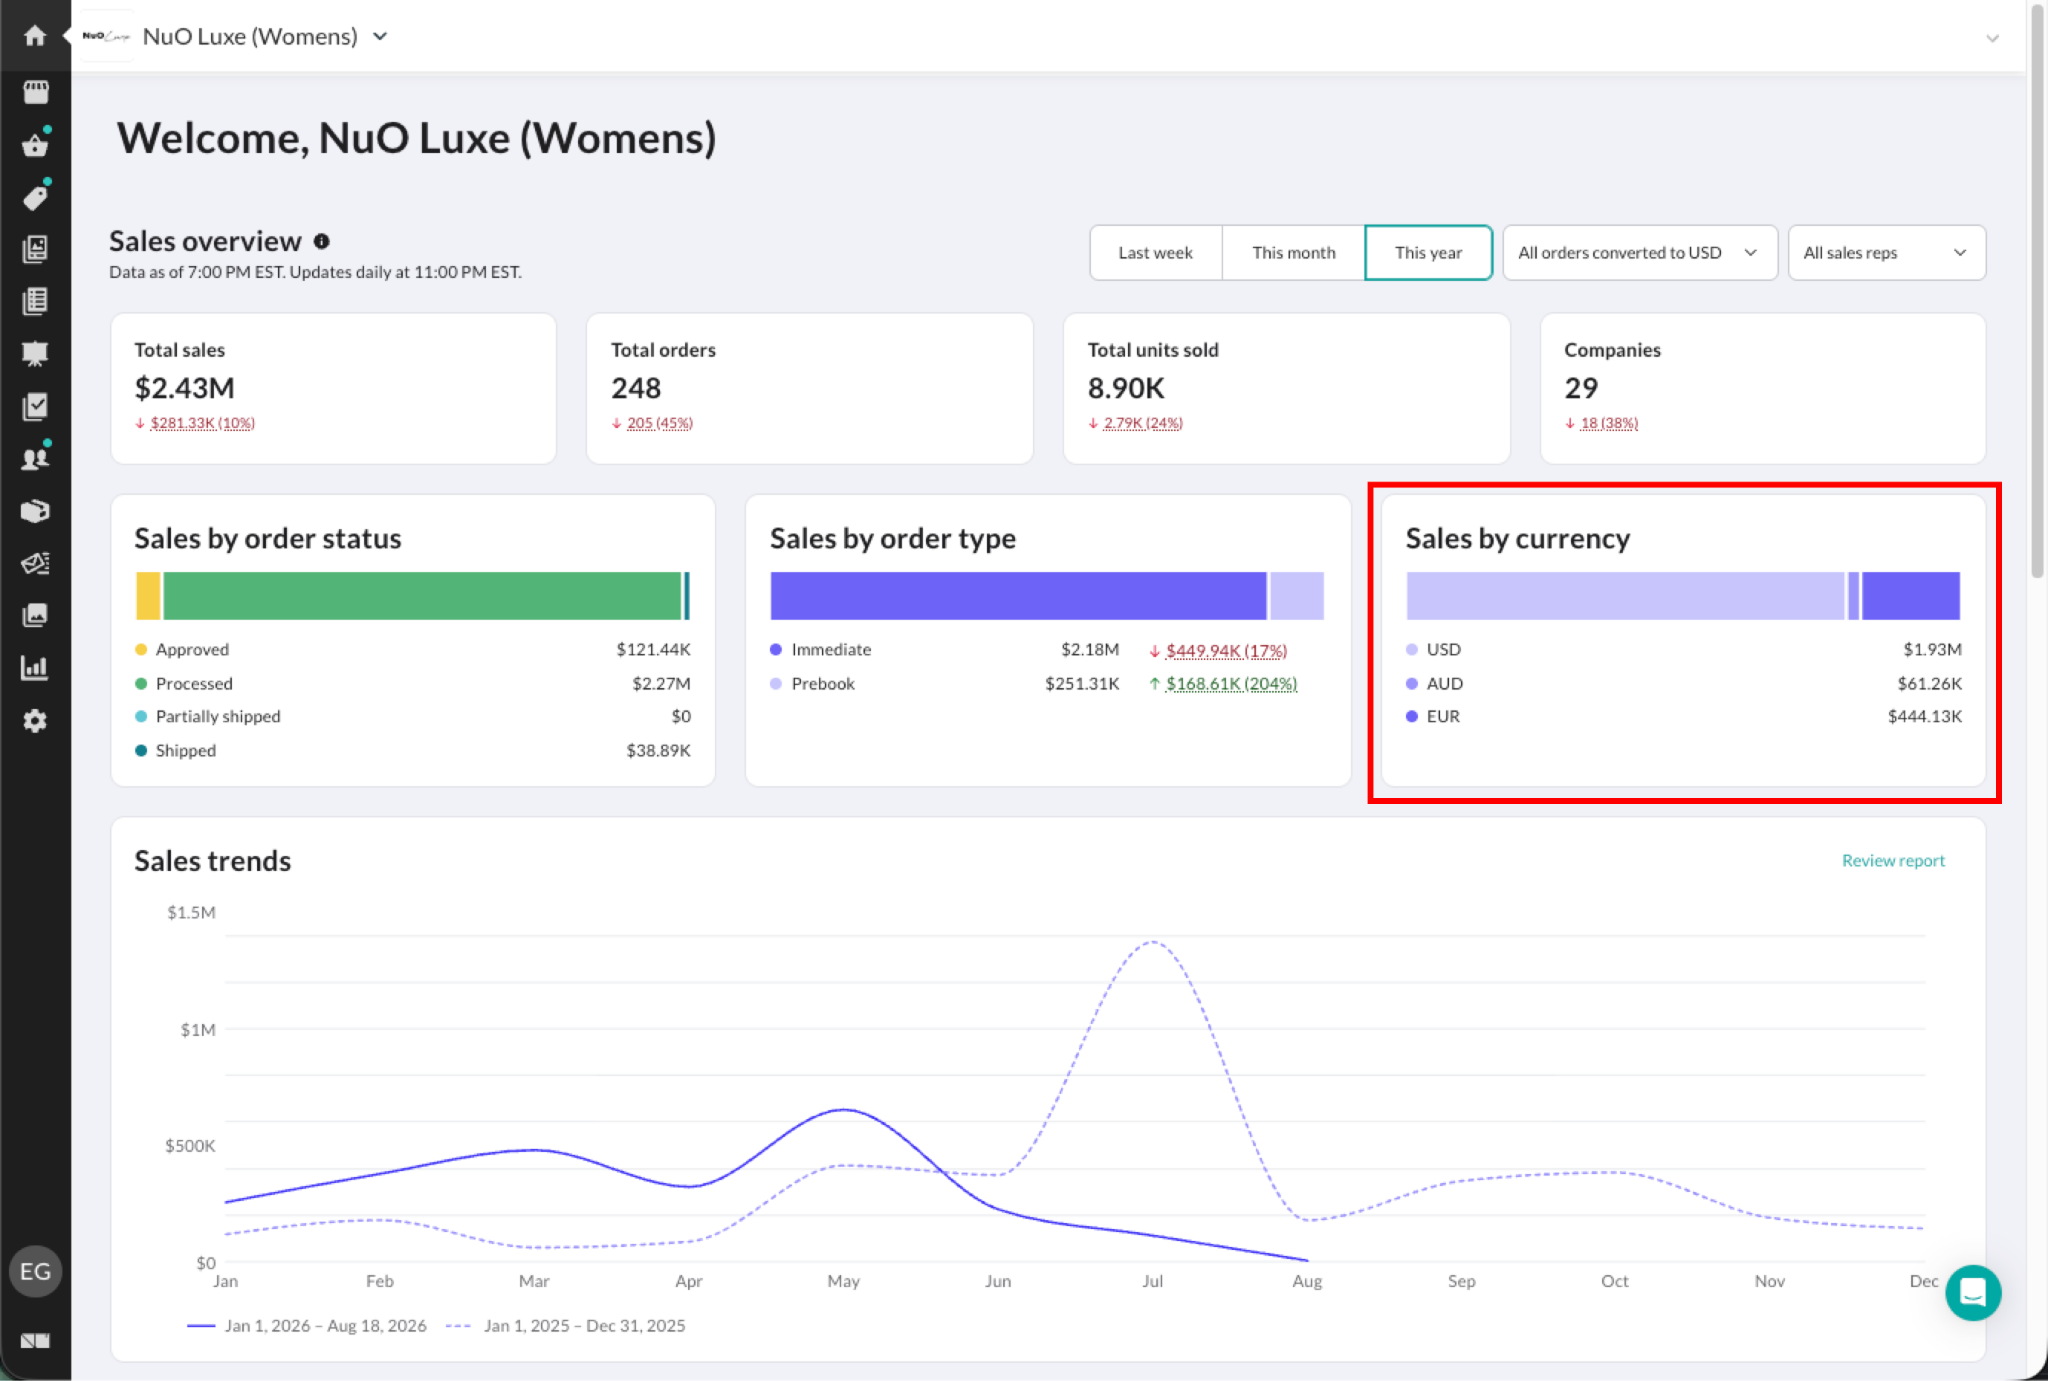This screenshot has height=1381, width=2048.
Task: Click the USD legend label
Action: [x=1444, y=649]
